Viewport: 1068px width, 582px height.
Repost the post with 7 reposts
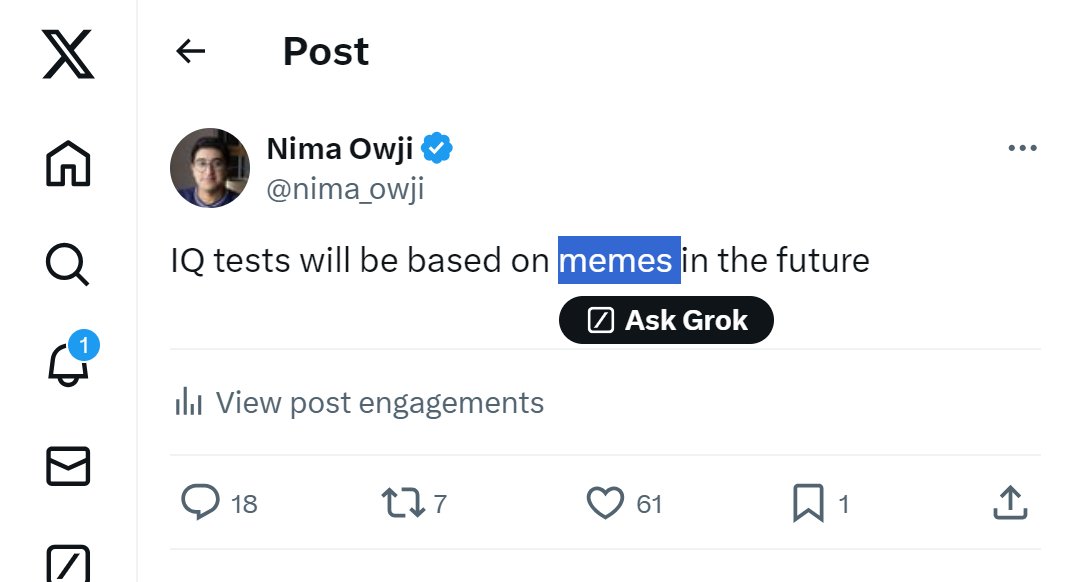403,503
